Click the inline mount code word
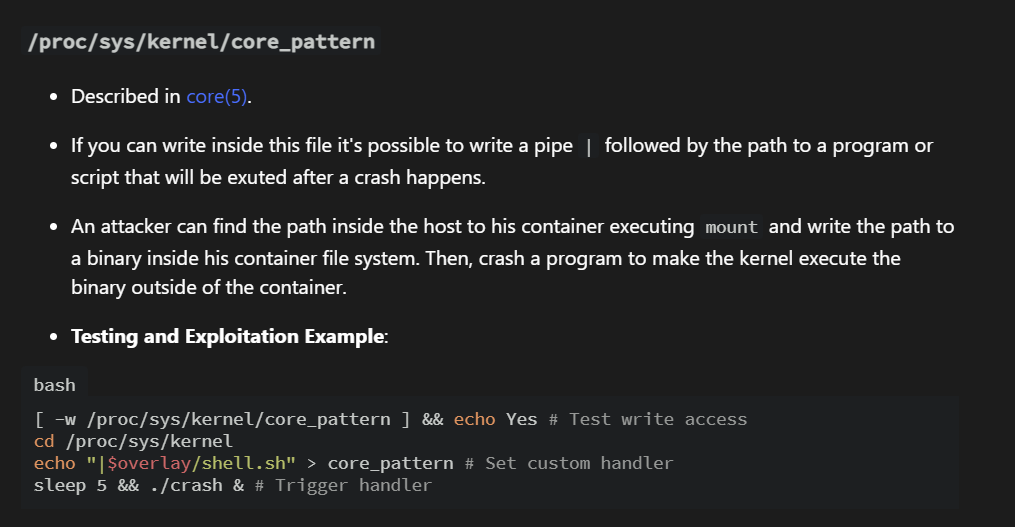1015x527 pixels. (731, 228)
